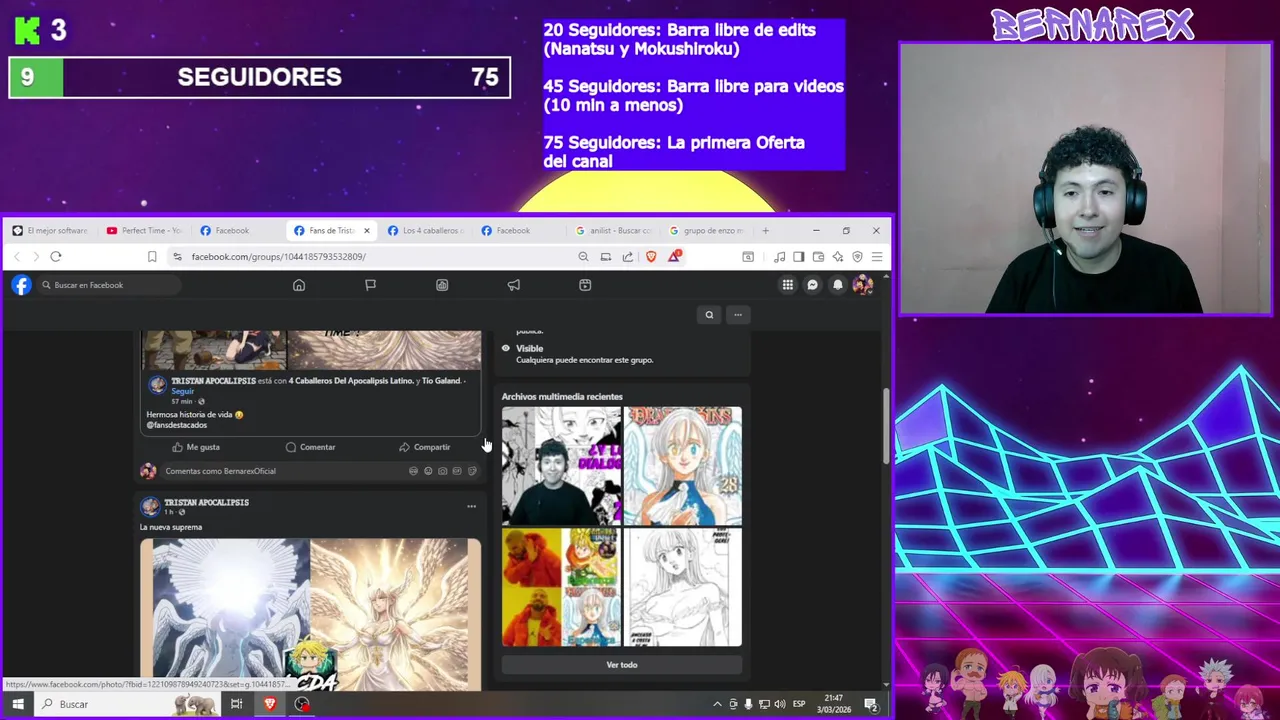Screen dimensions: 1280x720
Task: Open the volume control in tray
Action: pyautogui.click(x=780, y=704)
